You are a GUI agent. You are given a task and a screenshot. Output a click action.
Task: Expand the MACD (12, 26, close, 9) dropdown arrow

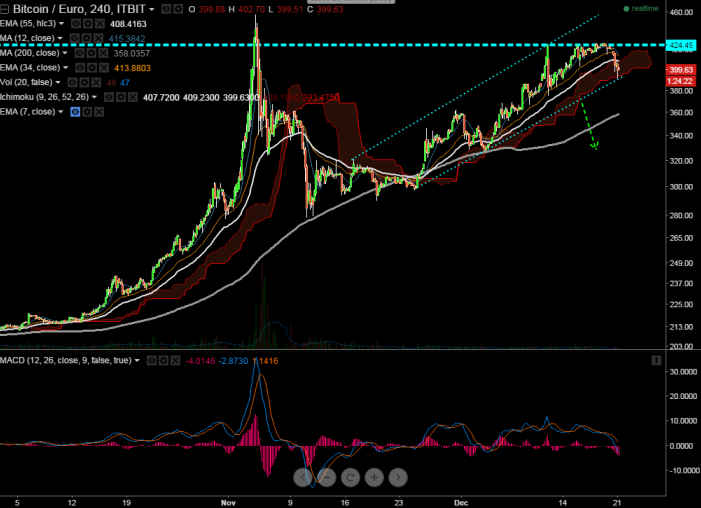click(x=137, y=360)
